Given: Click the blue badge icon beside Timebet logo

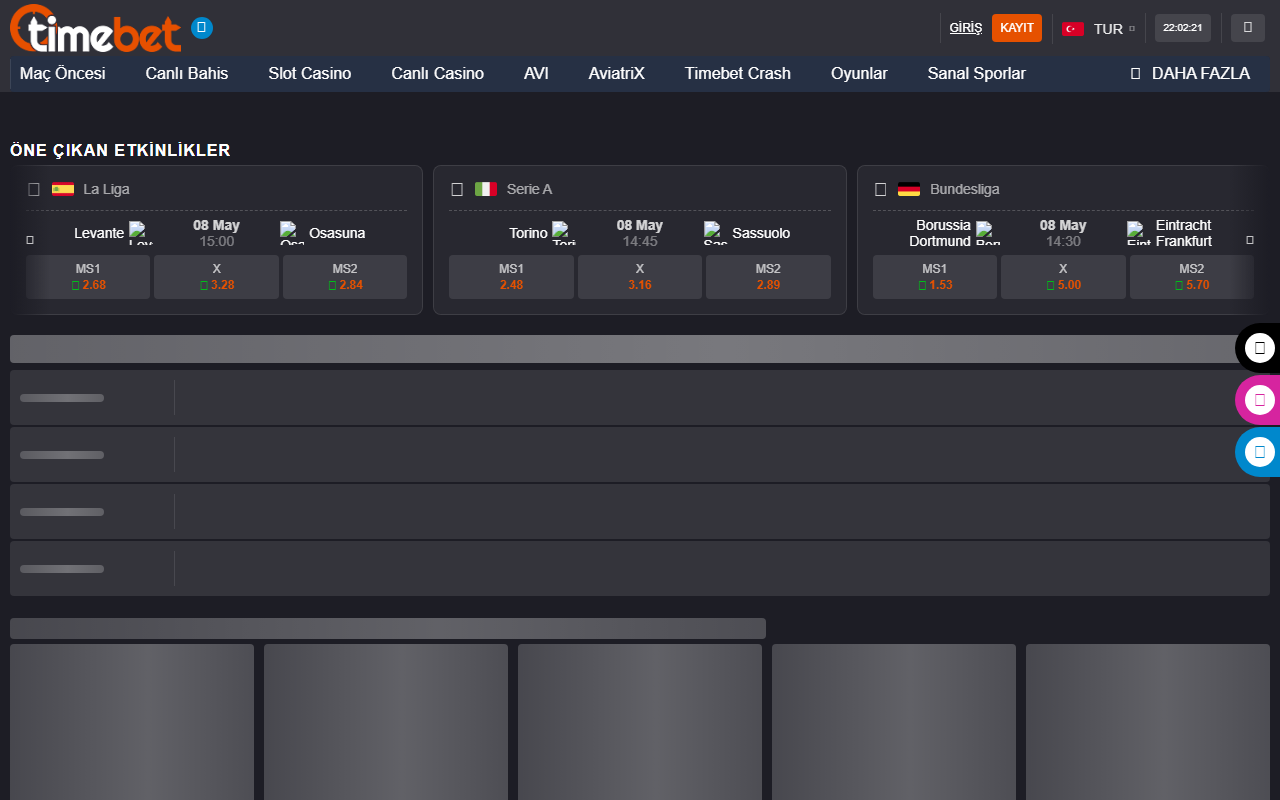Looking at the screenshot, I should [x=202, y=28].
